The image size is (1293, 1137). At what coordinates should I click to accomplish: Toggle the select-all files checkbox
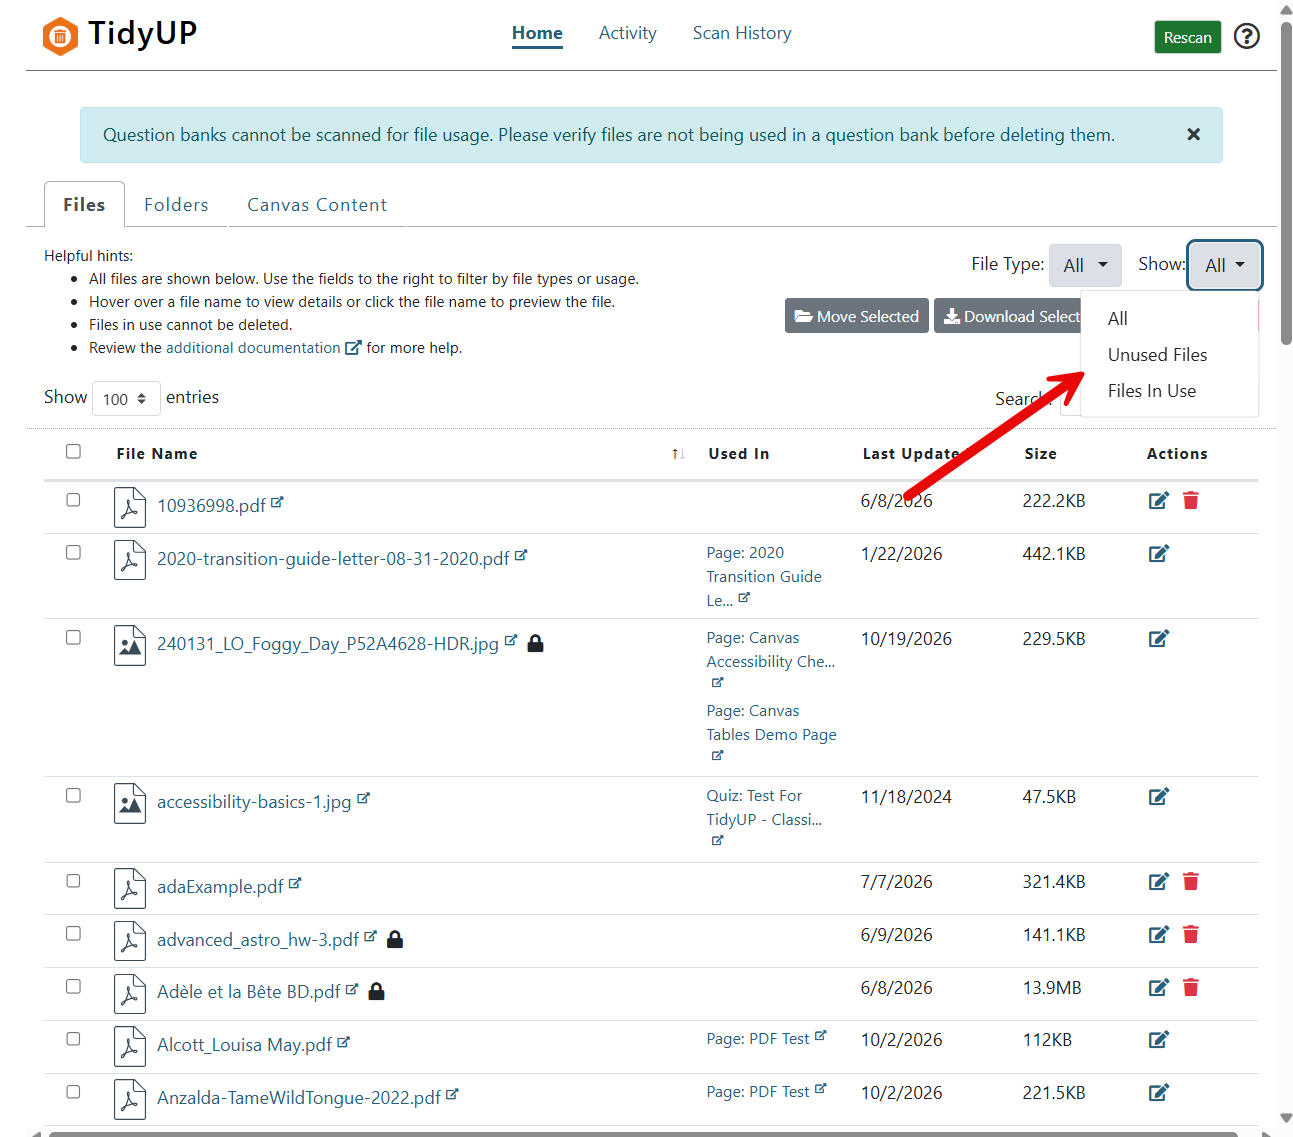pos(73,451)
